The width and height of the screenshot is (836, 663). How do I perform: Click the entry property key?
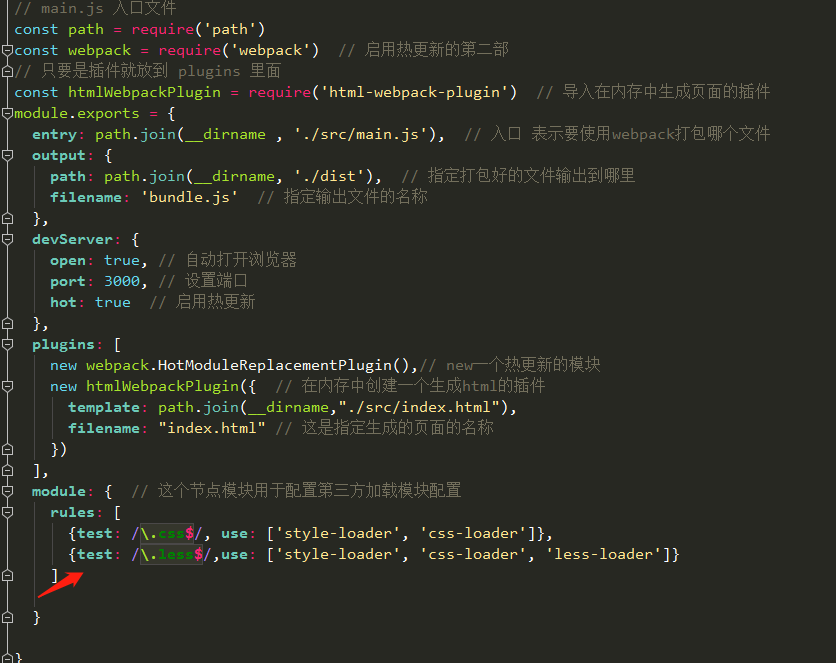click(x=54, y=134)
